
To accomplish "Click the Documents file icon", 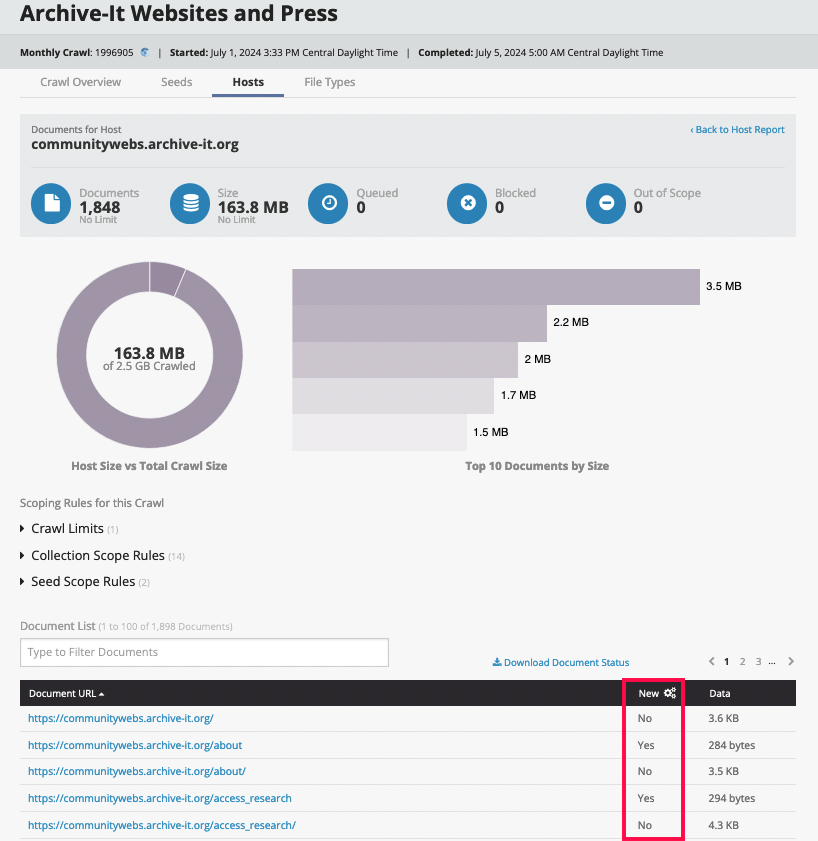I will [50, 204].
